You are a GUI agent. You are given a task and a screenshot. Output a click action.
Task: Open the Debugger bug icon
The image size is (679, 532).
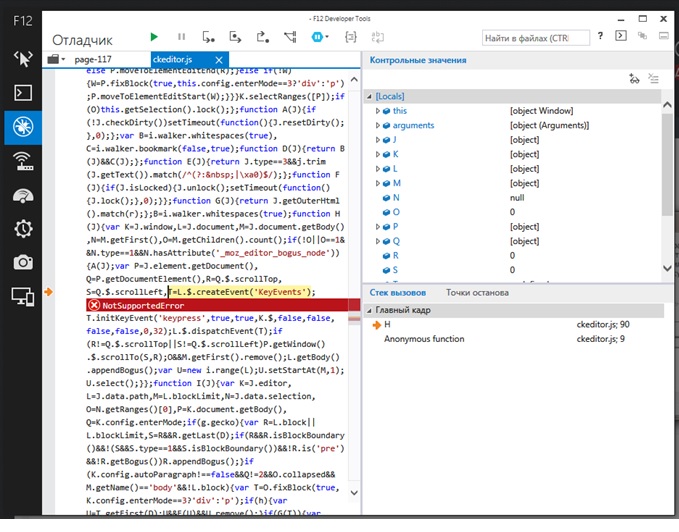pos(23,127)
